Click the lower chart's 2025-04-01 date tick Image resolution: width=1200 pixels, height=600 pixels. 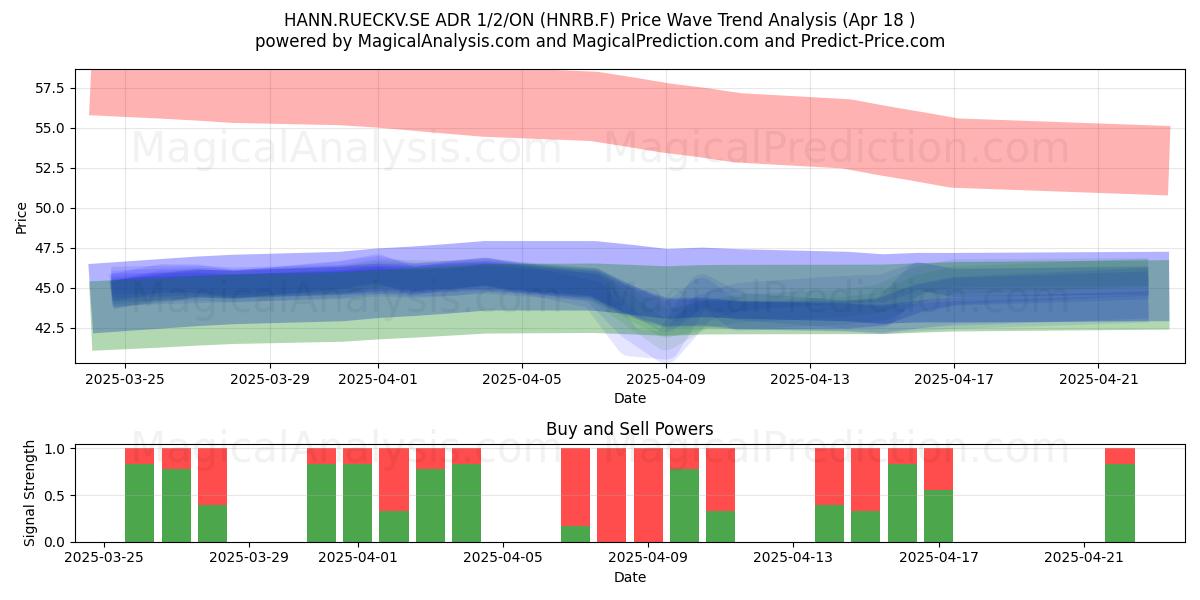[x=358, y=558]
